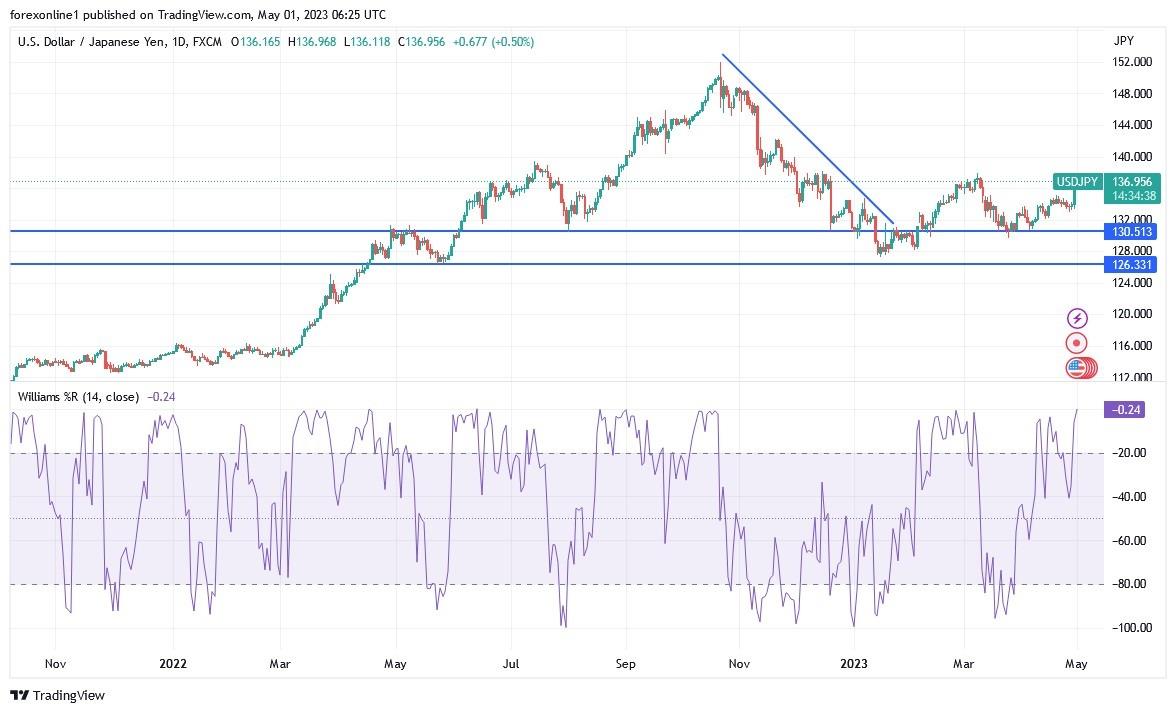Click the 130.513 support level label
Image resolution: width=1176 pixels, height=713 pixels.
click(x=1132, y=232)
